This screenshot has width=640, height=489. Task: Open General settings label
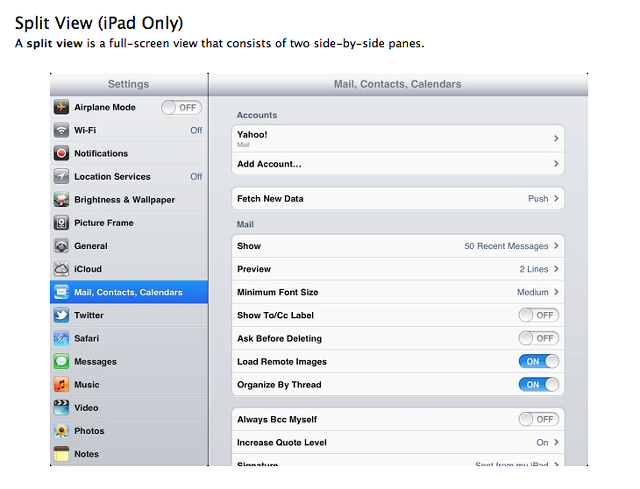pos(91,246)
